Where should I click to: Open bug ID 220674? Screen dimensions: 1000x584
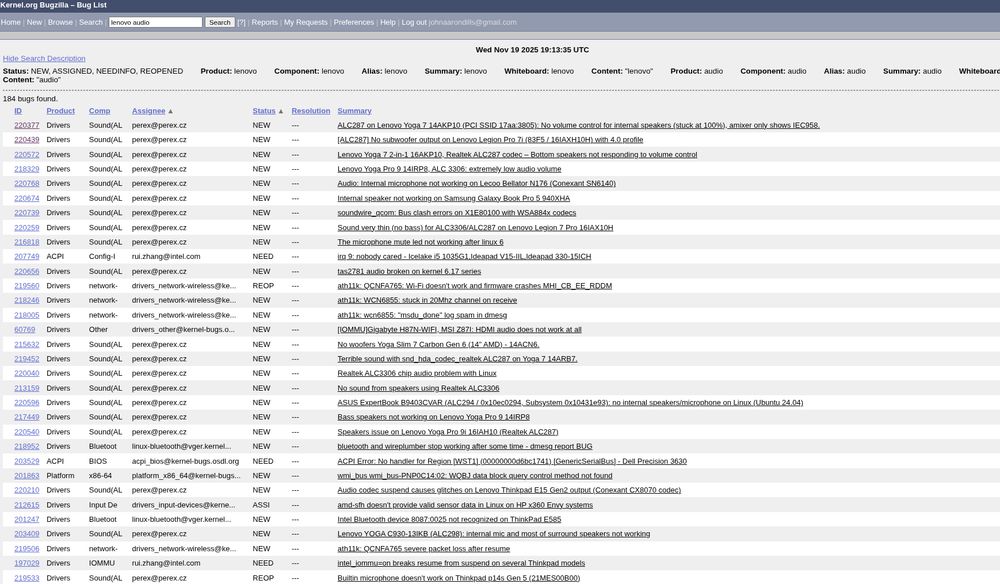pos(27,198)
